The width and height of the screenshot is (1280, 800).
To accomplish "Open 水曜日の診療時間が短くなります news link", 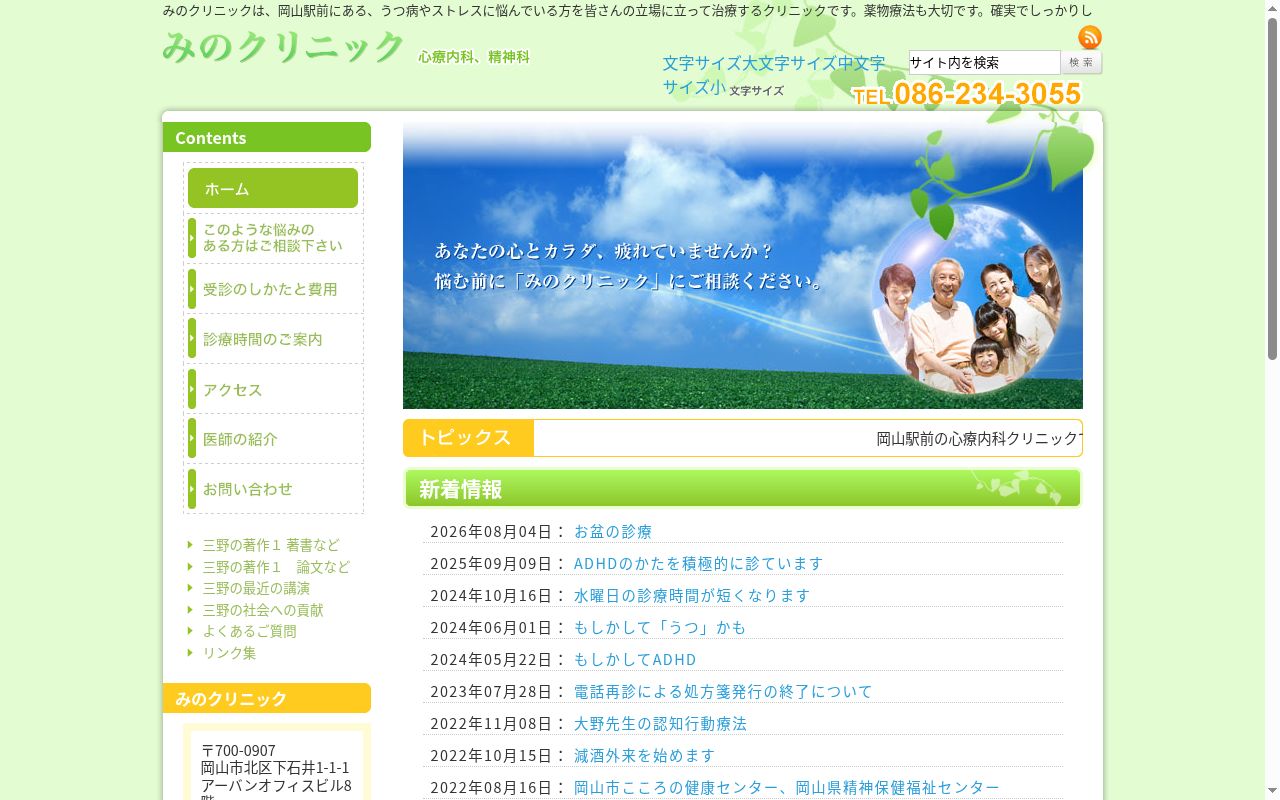I will pos(692,595).
